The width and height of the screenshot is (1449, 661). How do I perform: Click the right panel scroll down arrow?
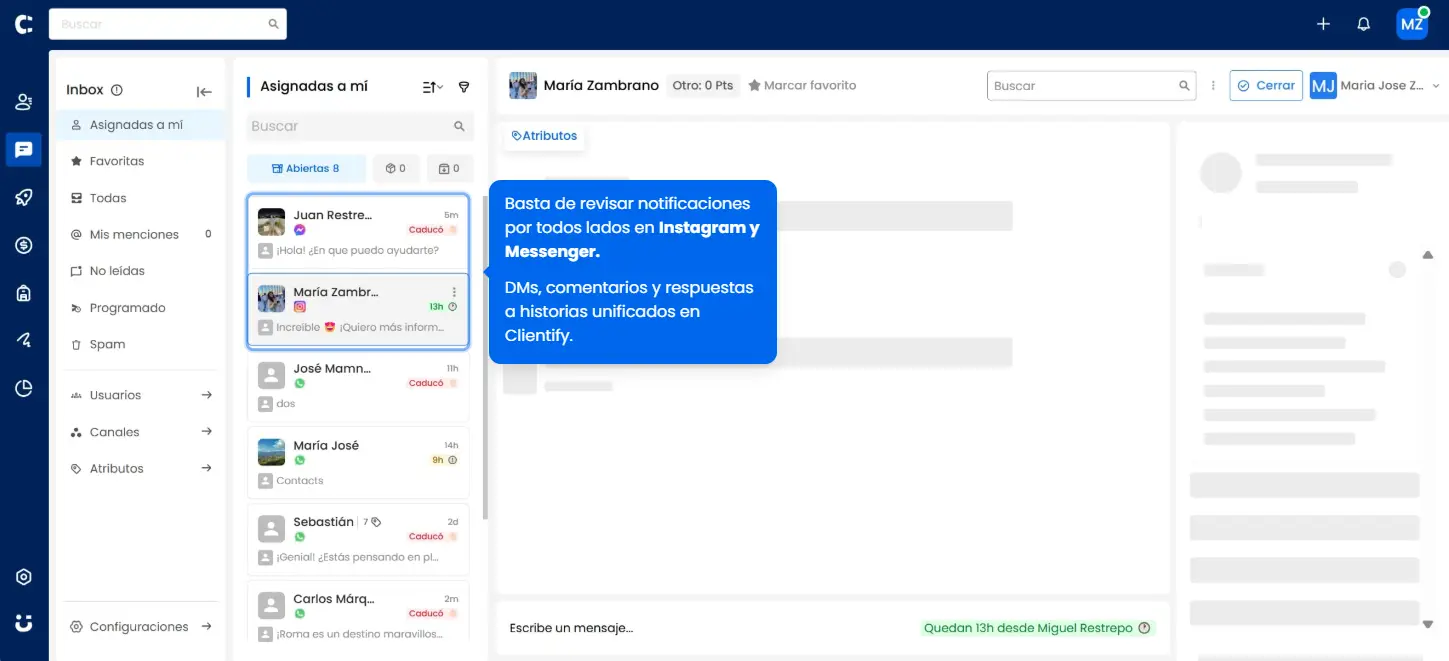click(1427, 625)
